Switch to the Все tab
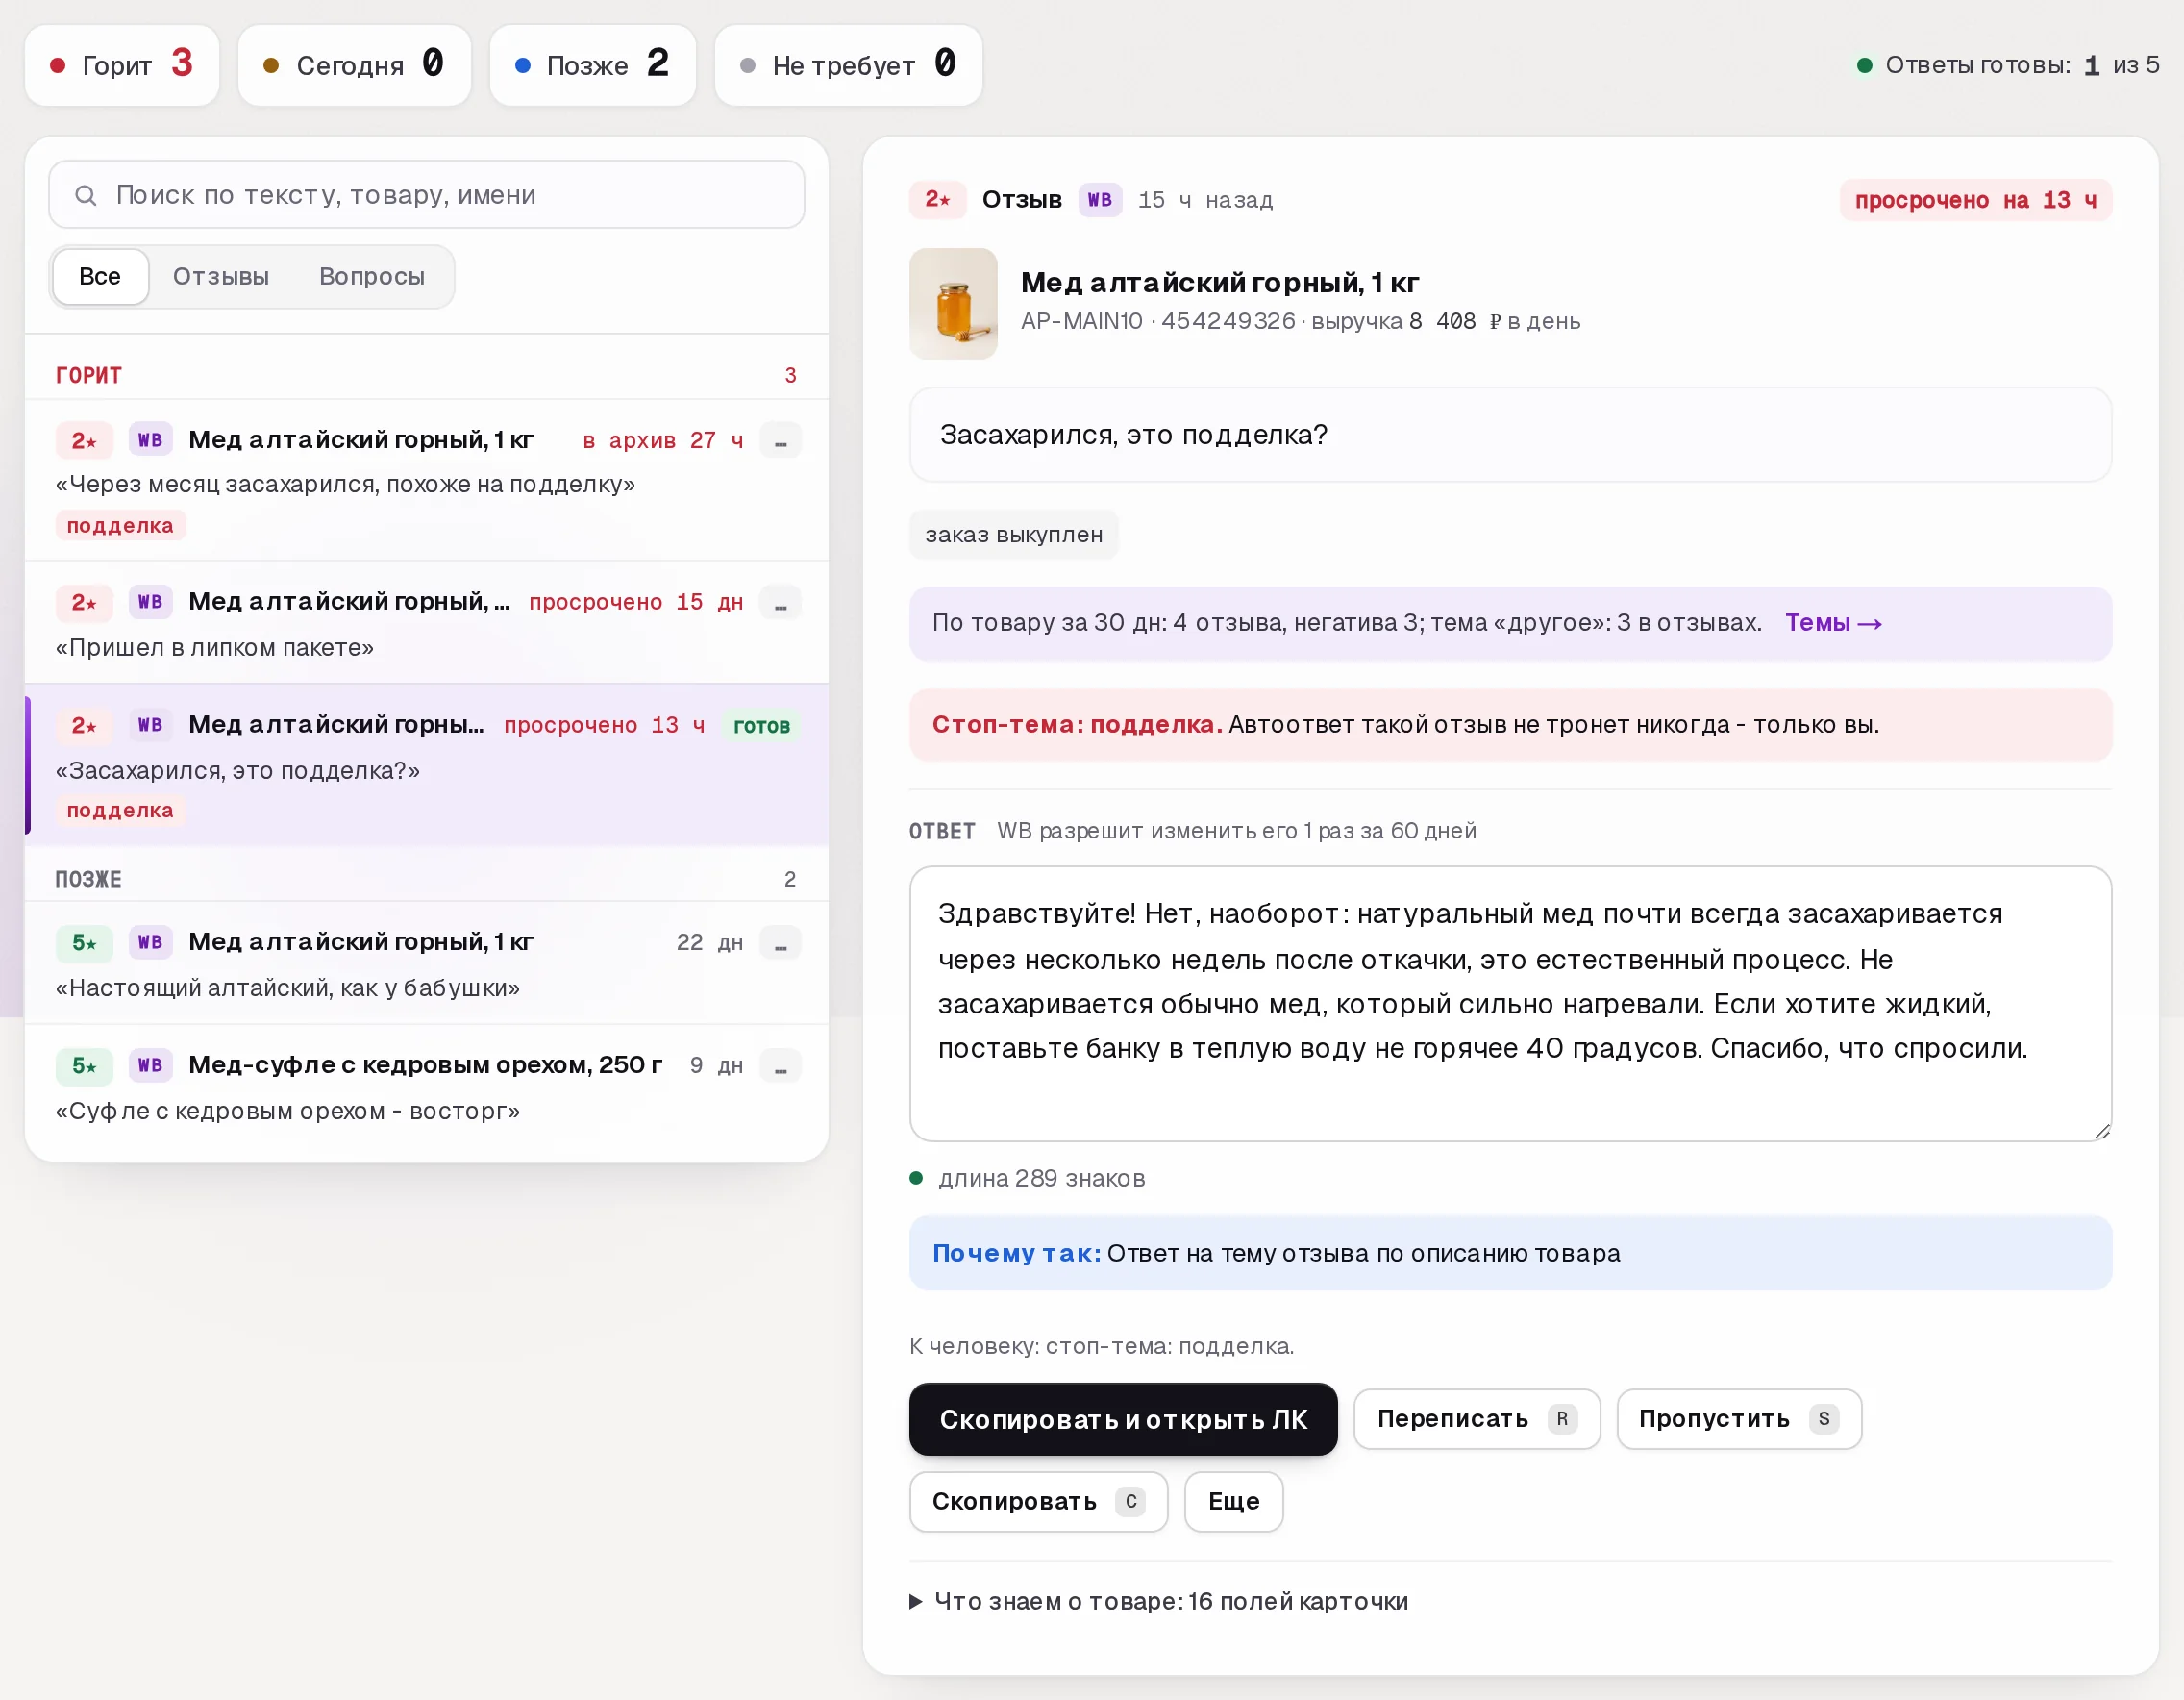Viewport: 2184px width, 1700px height. point(100,277)
